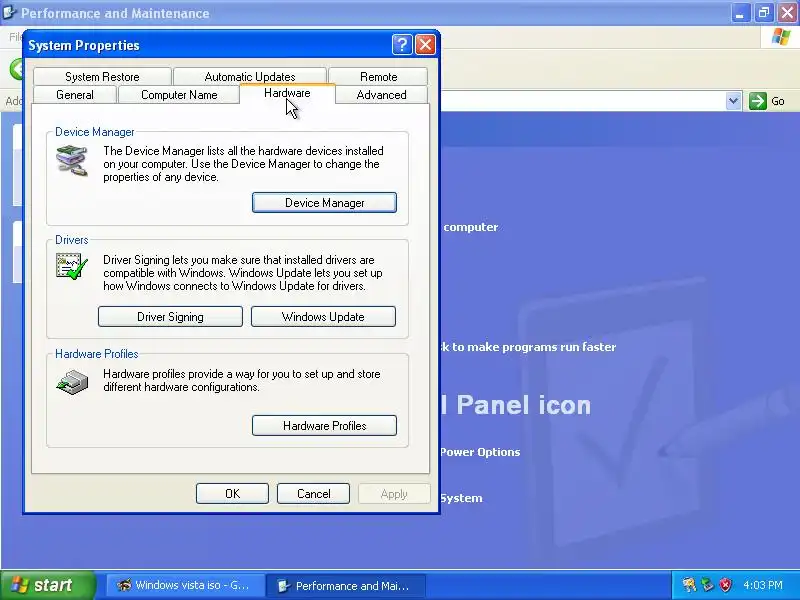Confirm the dialog with OK
Image resolution: width=800 pixels, height=600 pixels.
point(232,493)
